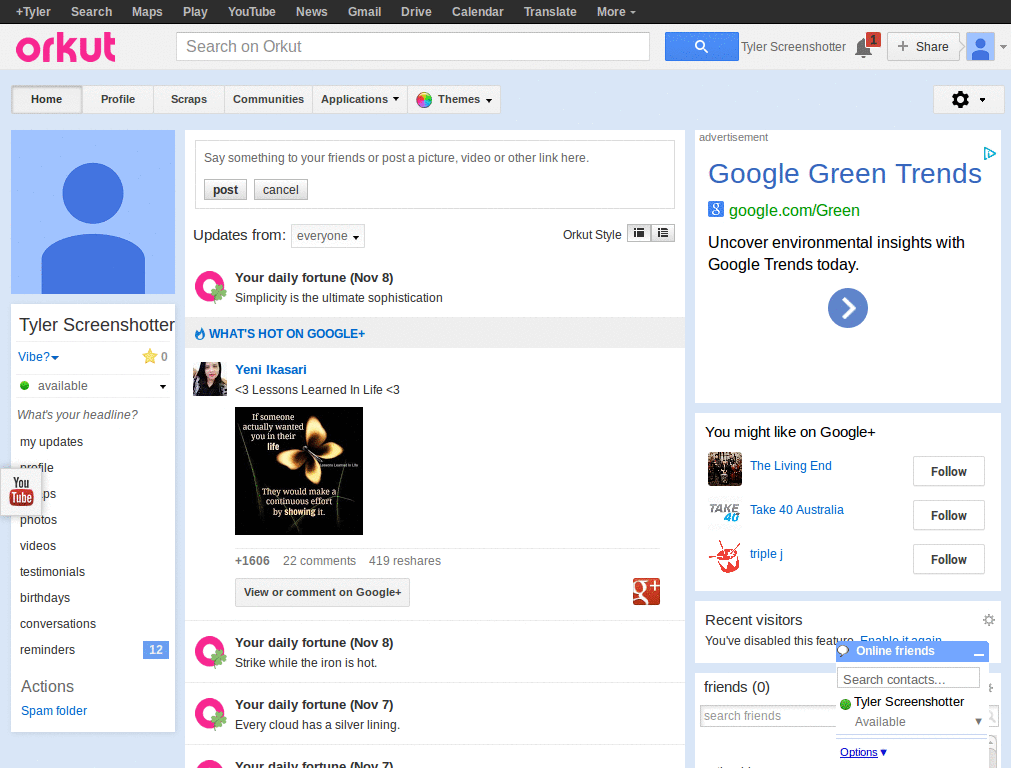Screen dimensions: 1024x768
Task: Open YouTube from the top bar
Action: tap(251, 12)
